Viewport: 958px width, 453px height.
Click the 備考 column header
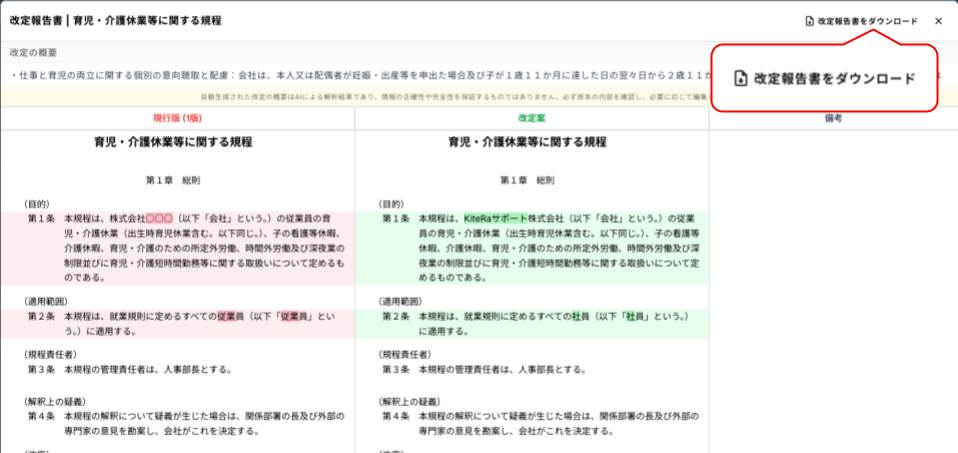832,118
